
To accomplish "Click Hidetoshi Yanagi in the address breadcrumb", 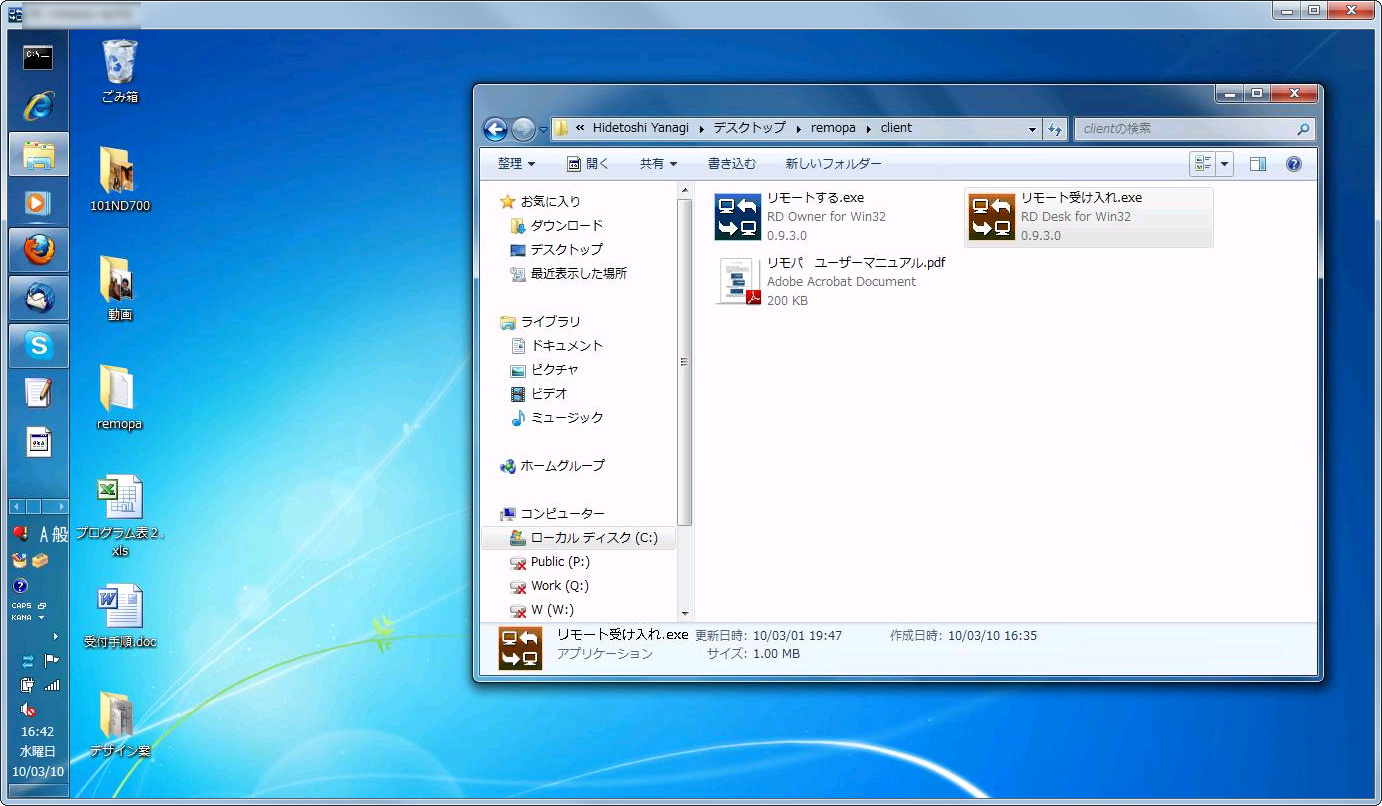I will [641, 128].
